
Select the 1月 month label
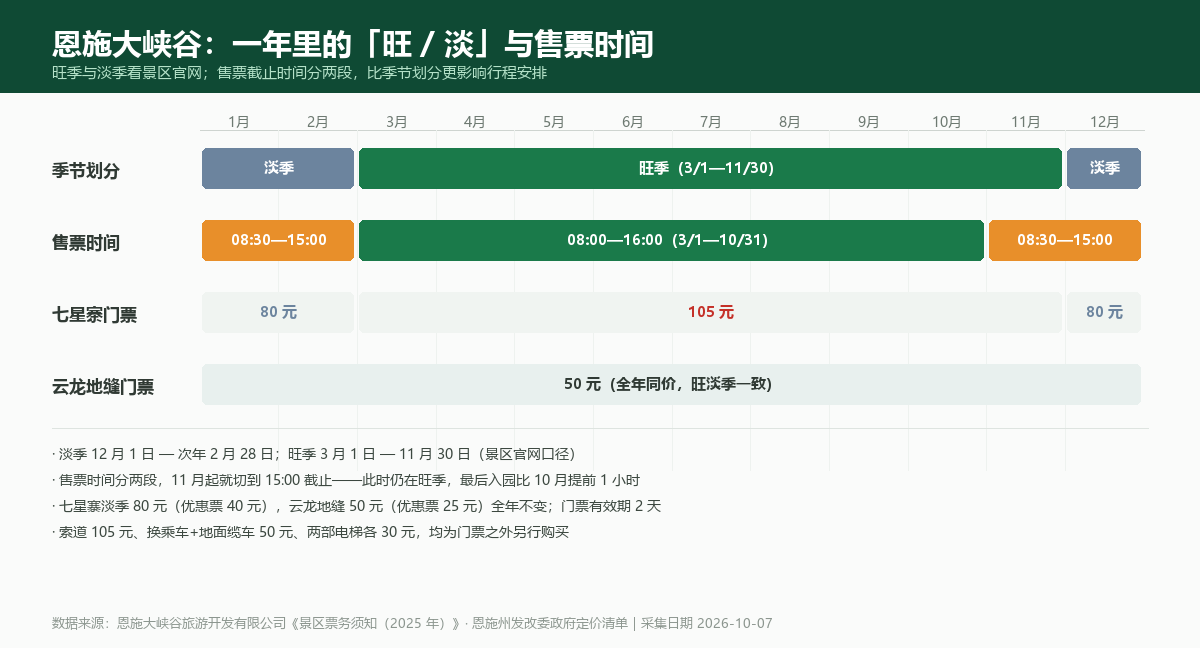(x=239, y=122)
